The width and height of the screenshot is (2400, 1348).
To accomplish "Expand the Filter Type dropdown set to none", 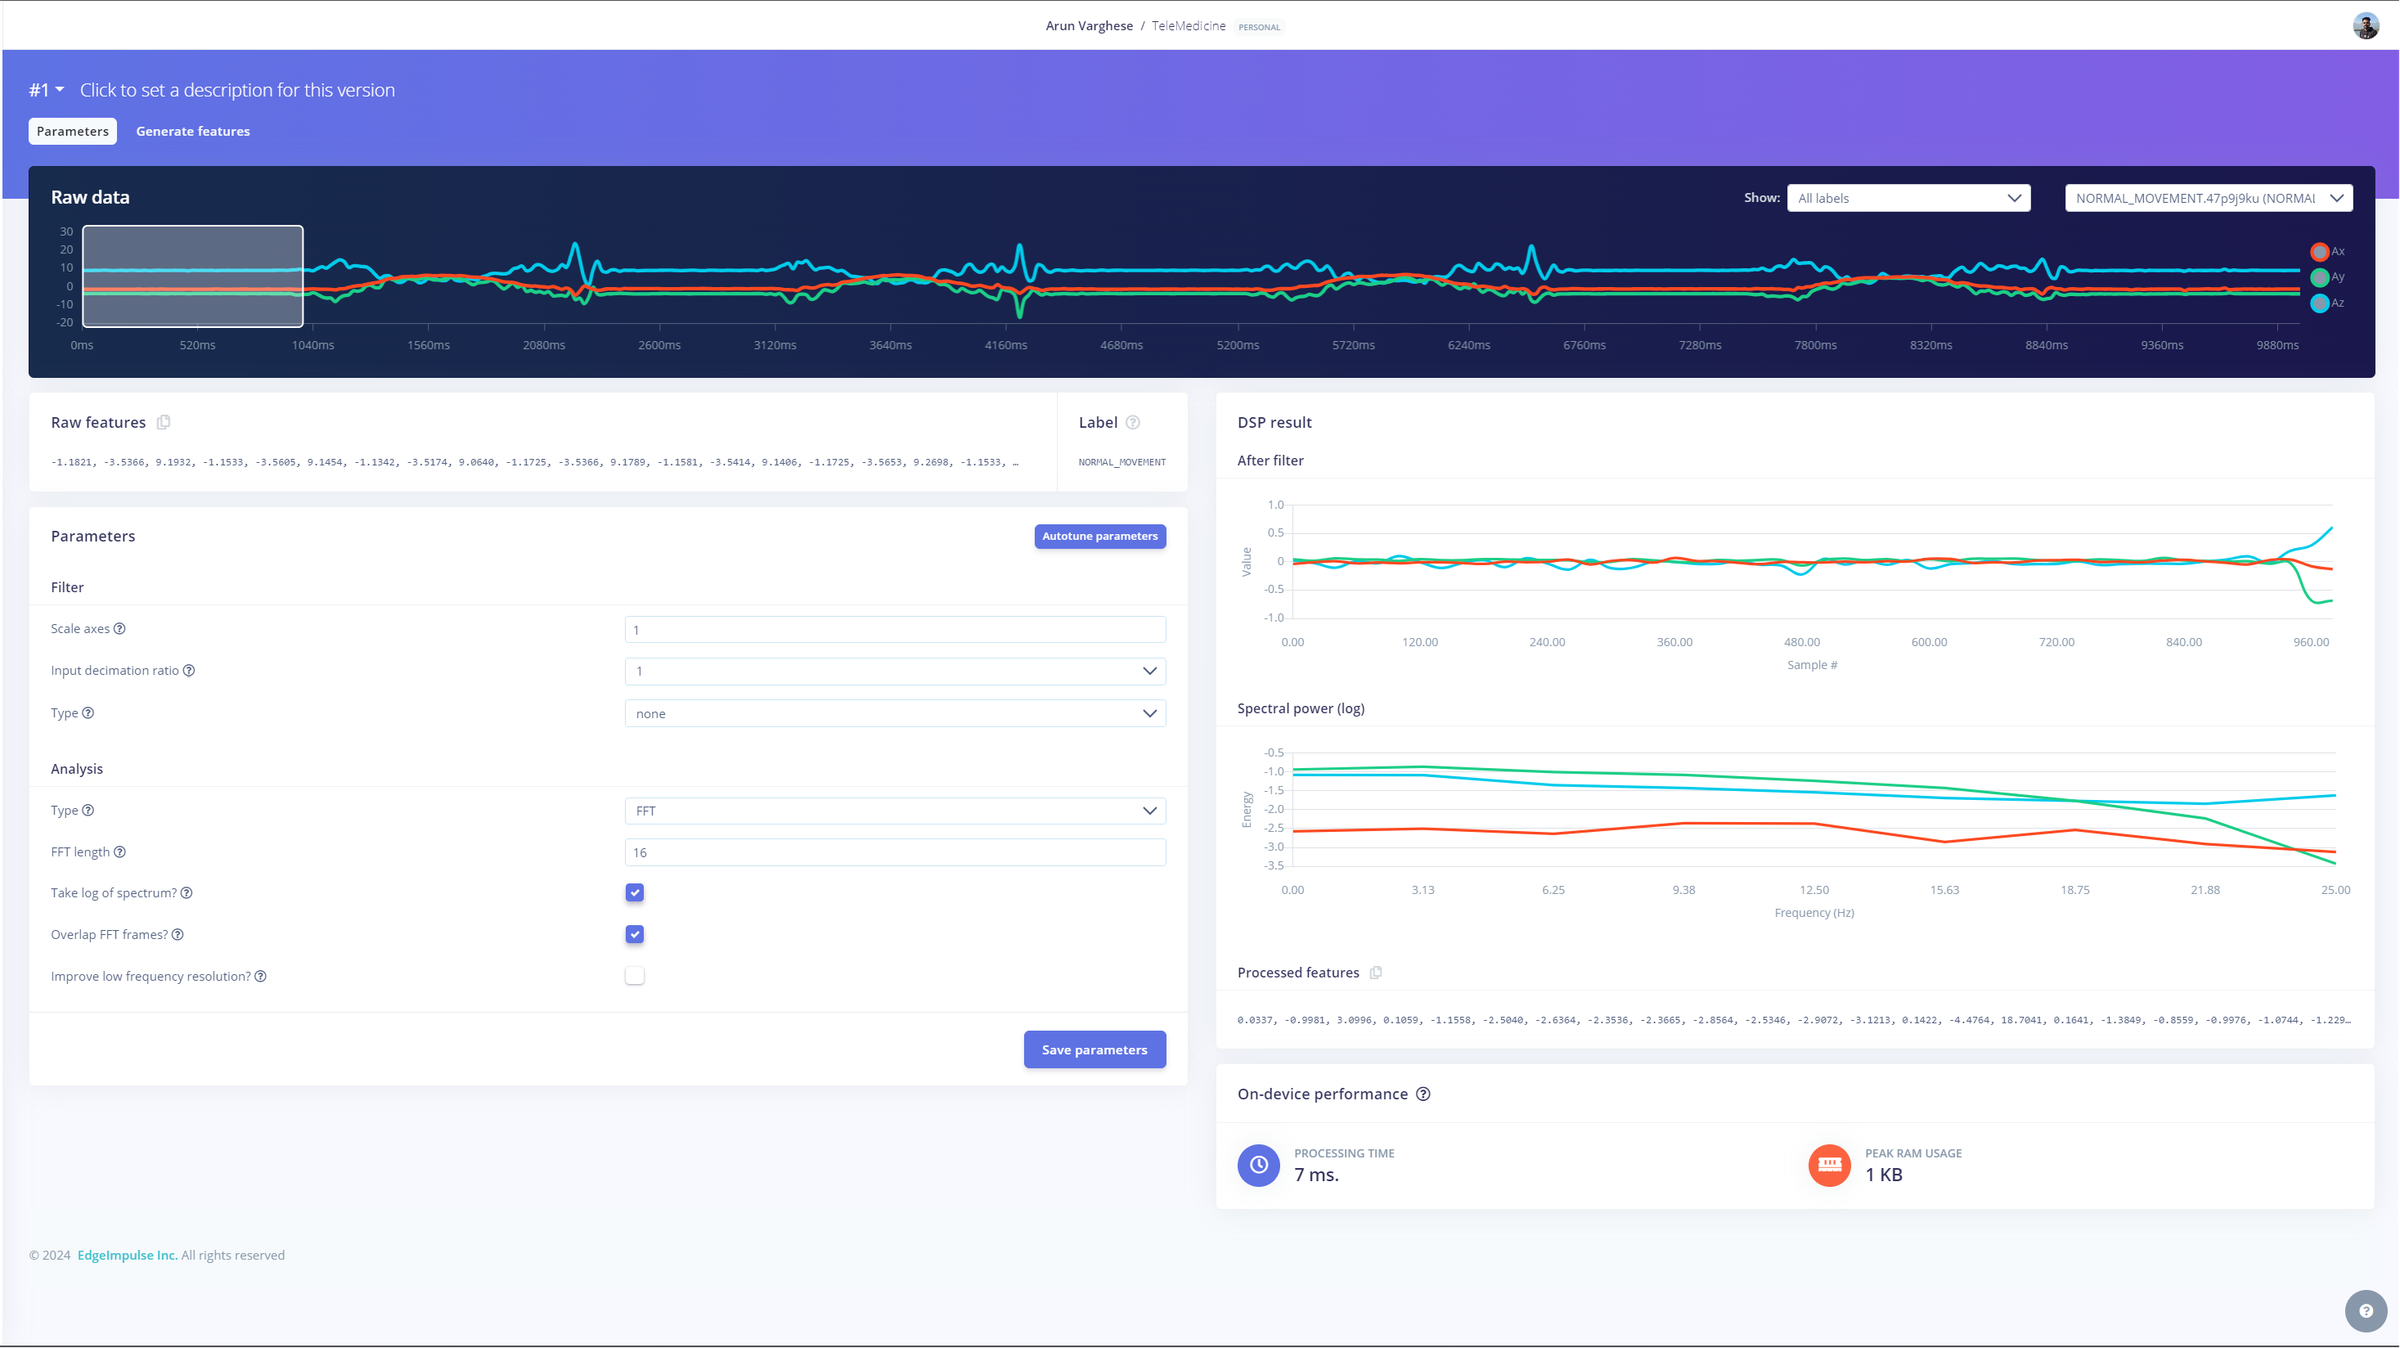I will [895, 714].
